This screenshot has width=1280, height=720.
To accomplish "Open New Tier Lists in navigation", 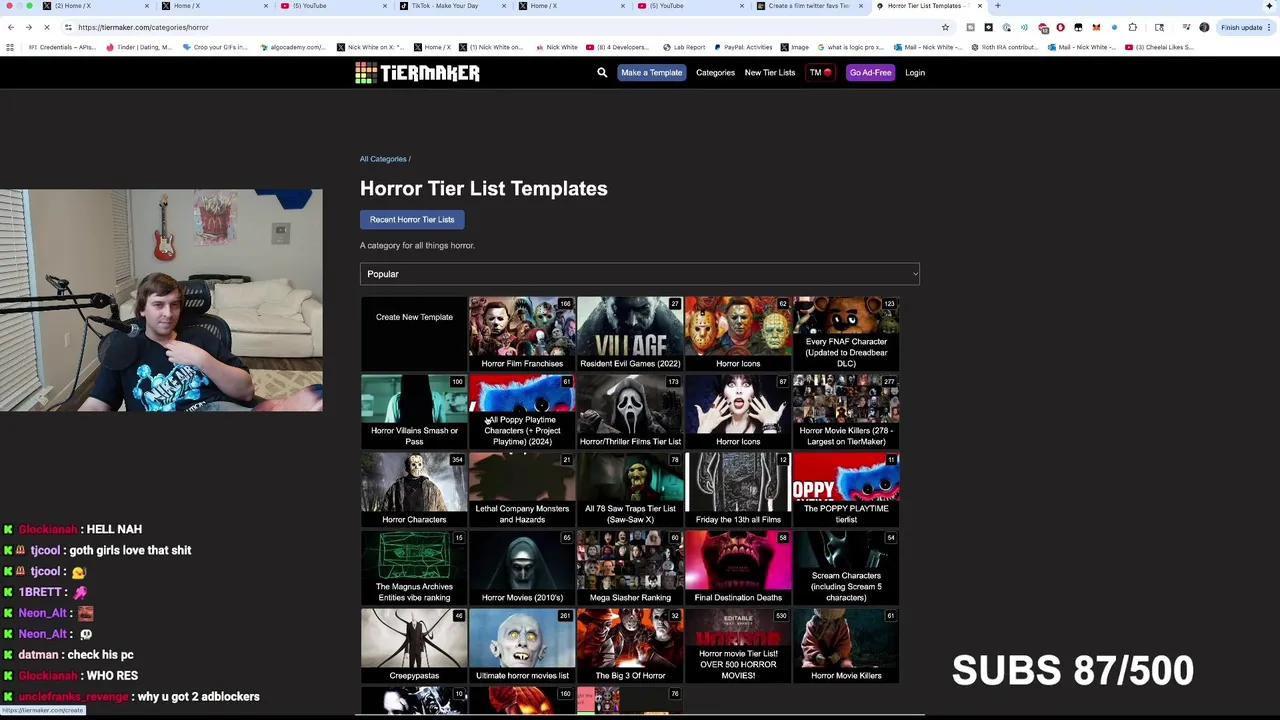I will pyautogui.click(x=769, y=72).
